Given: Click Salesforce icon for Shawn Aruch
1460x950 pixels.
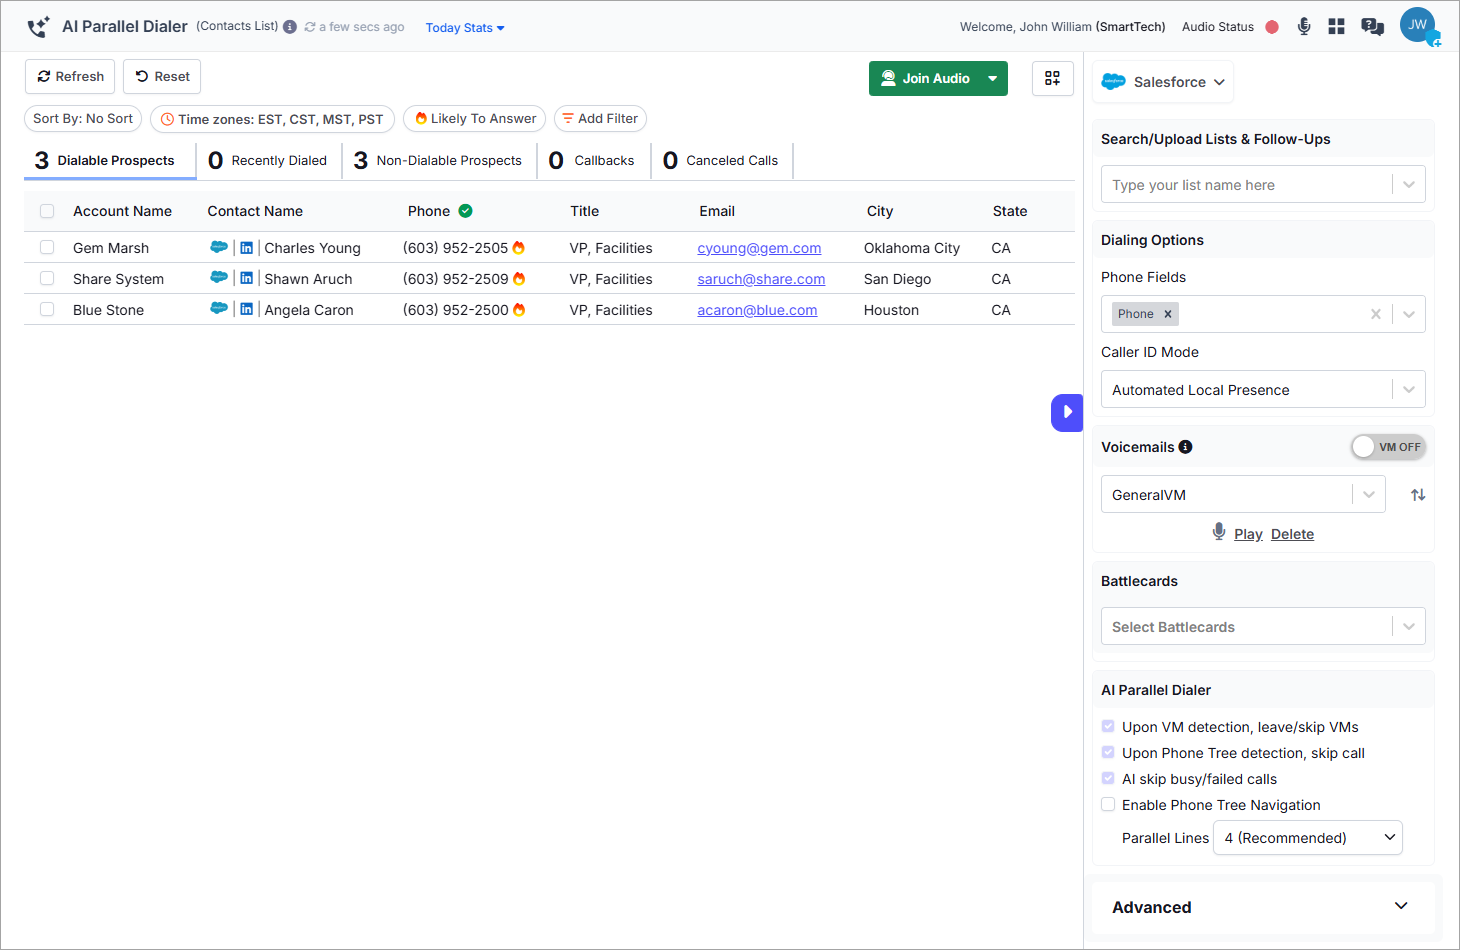Looking at the screenshot, I should point(219,278).
